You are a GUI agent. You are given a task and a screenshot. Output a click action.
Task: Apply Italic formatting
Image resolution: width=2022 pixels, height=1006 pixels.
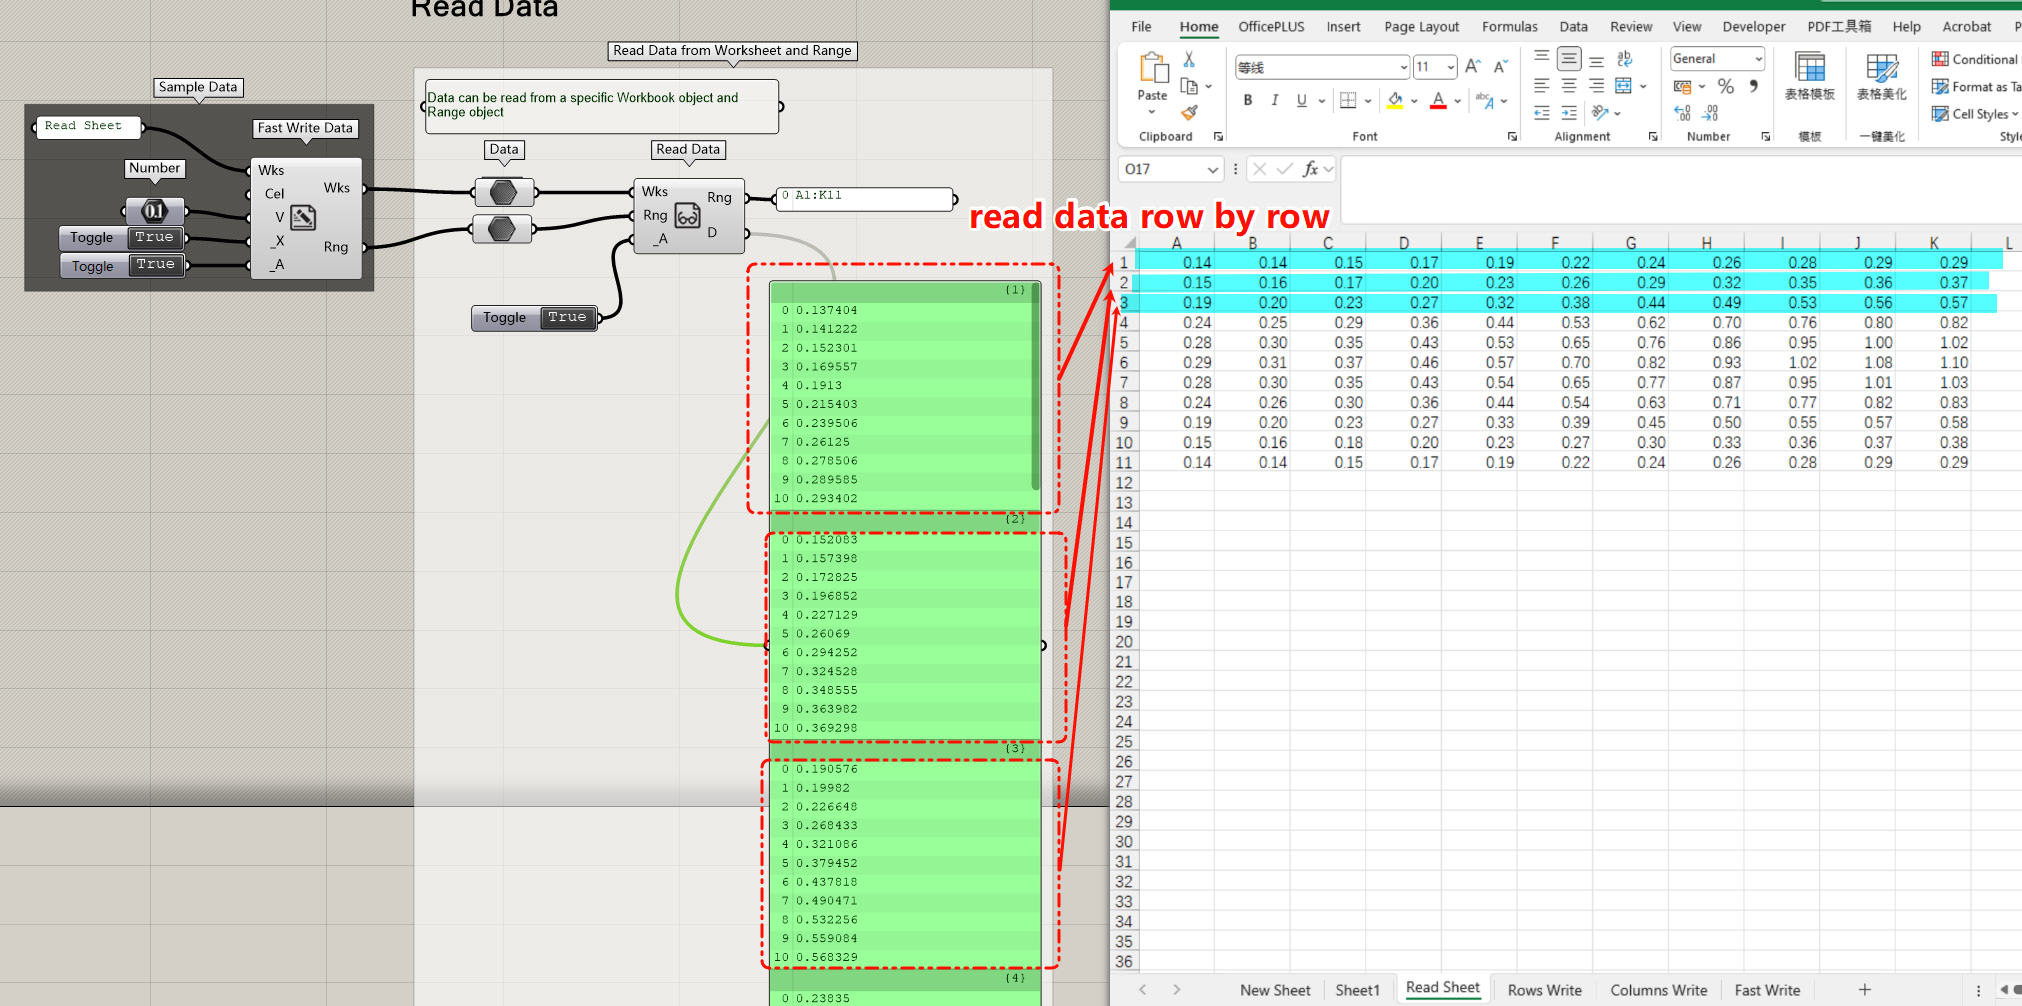pyautogui.click(x=1274, y=100)
